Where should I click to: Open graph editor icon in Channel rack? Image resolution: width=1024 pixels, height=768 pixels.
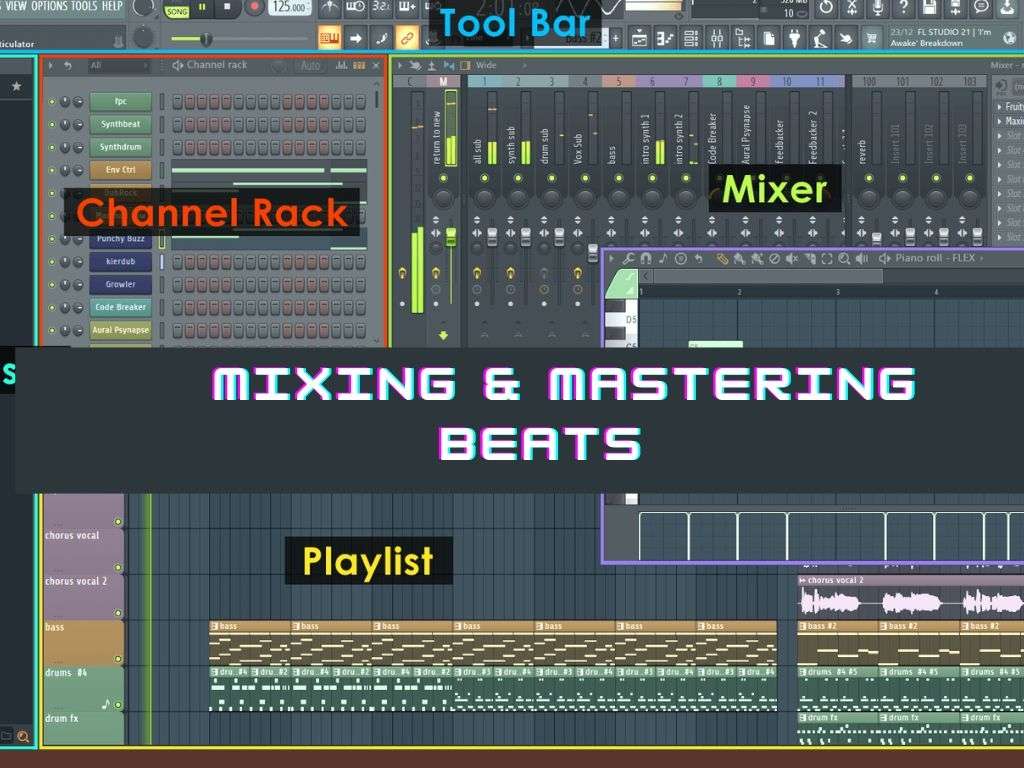341,65
